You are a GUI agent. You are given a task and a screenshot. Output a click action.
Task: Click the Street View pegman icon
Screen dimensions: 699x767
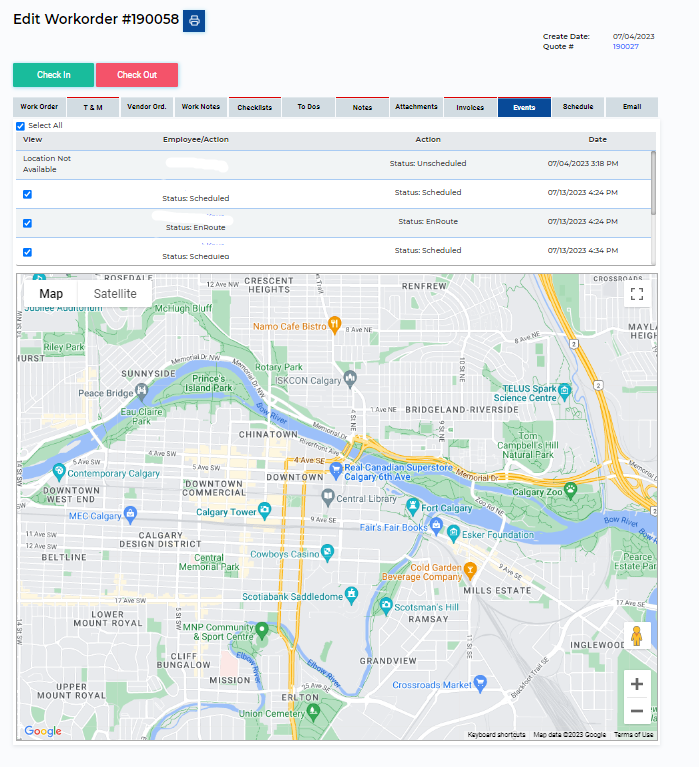point(636,636)
